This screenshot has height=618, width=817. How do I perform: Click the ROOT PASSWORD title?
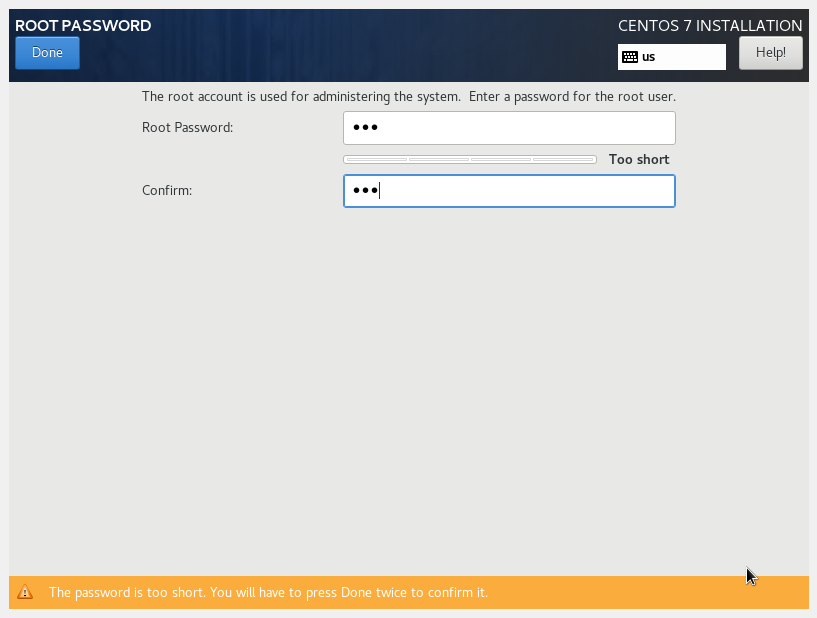tap(83, 26)
